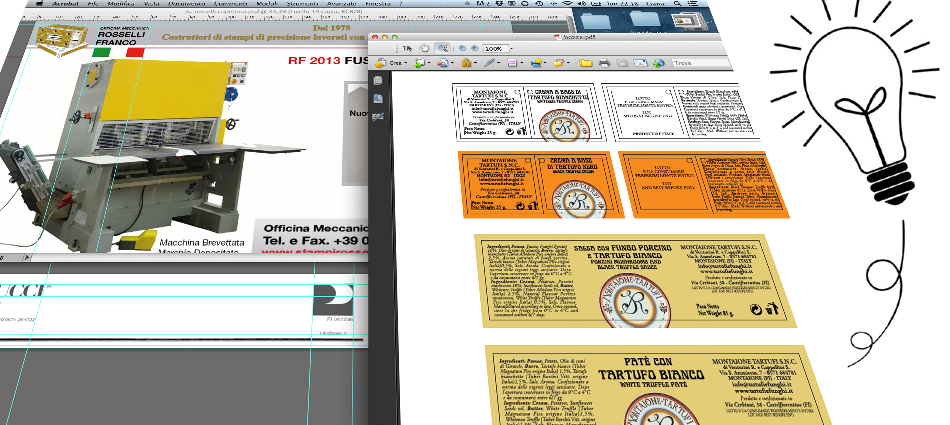
Task: Activate the marquee zoom tool
Action: pos(443,48)
